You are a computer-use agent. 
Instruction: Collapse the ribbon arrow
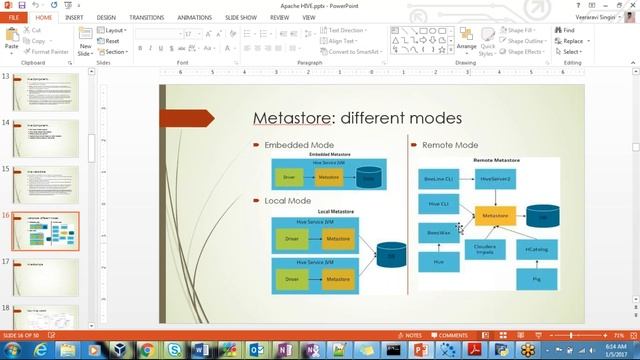pos(633,62)
